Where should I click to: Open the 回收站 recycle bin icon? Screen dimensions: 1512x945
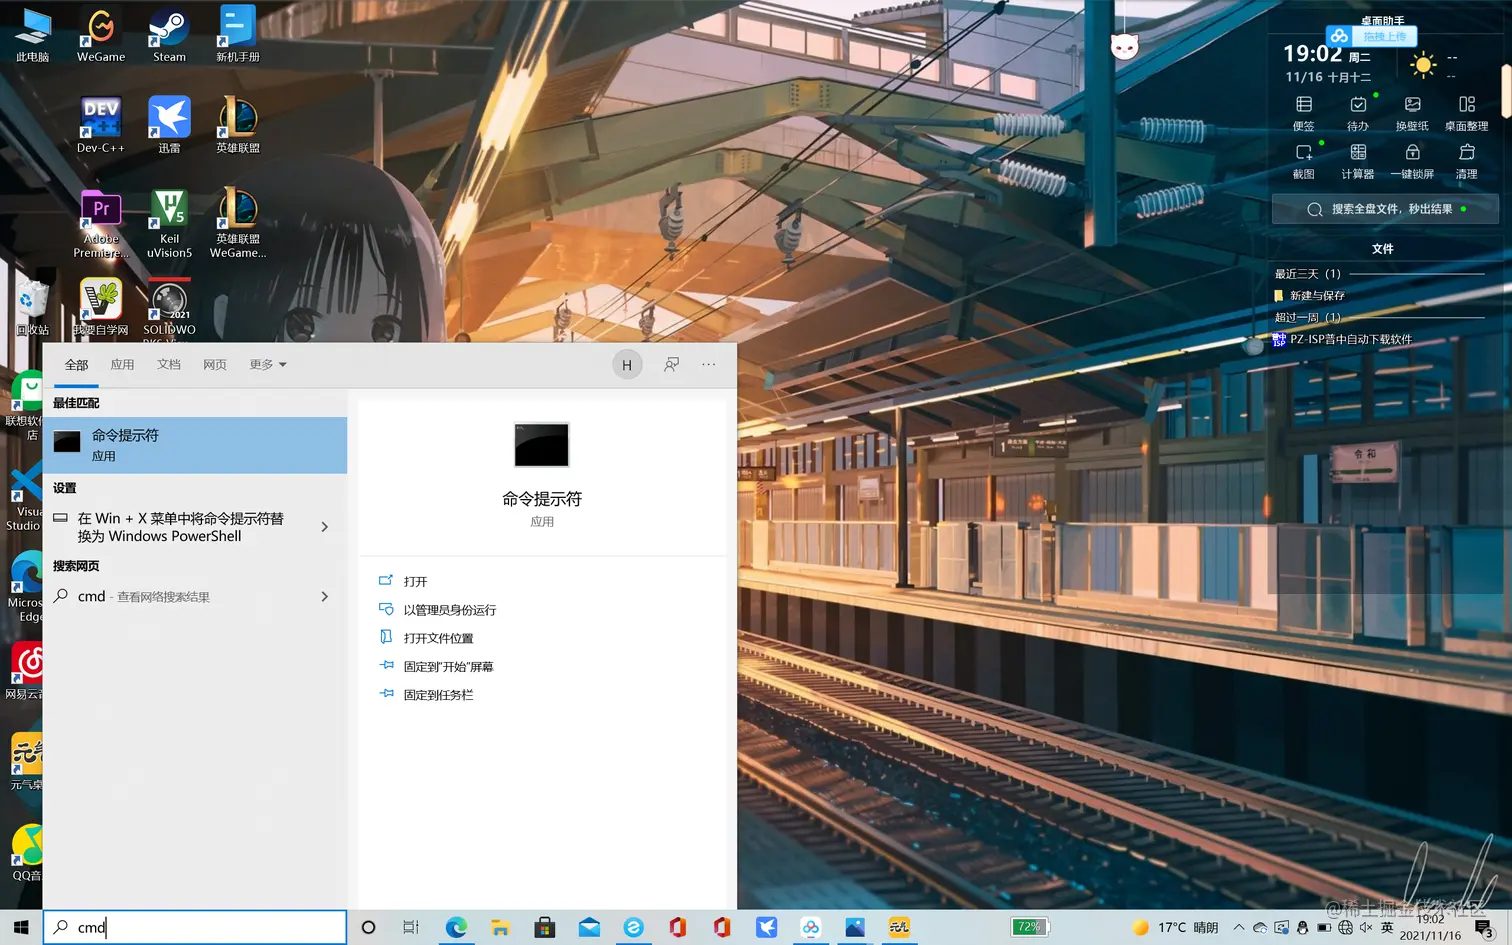32,307
